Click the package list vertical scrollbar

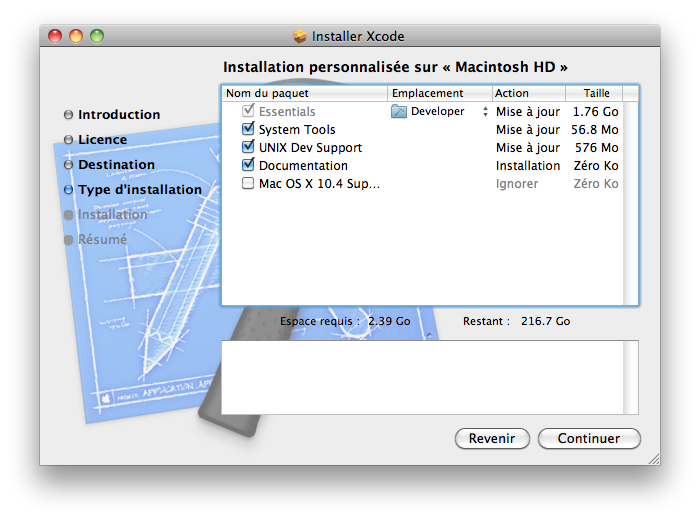coord(630,203)
